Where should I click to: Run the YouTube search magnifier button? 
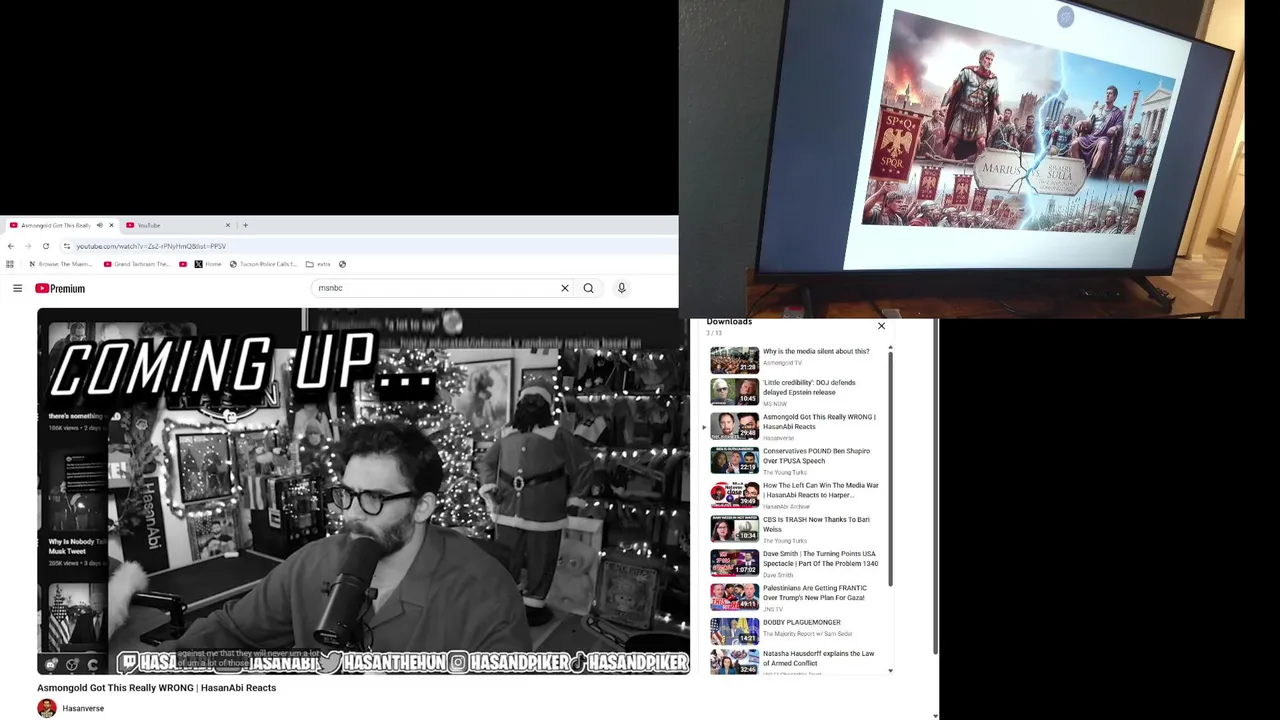[x=588, y=288]
